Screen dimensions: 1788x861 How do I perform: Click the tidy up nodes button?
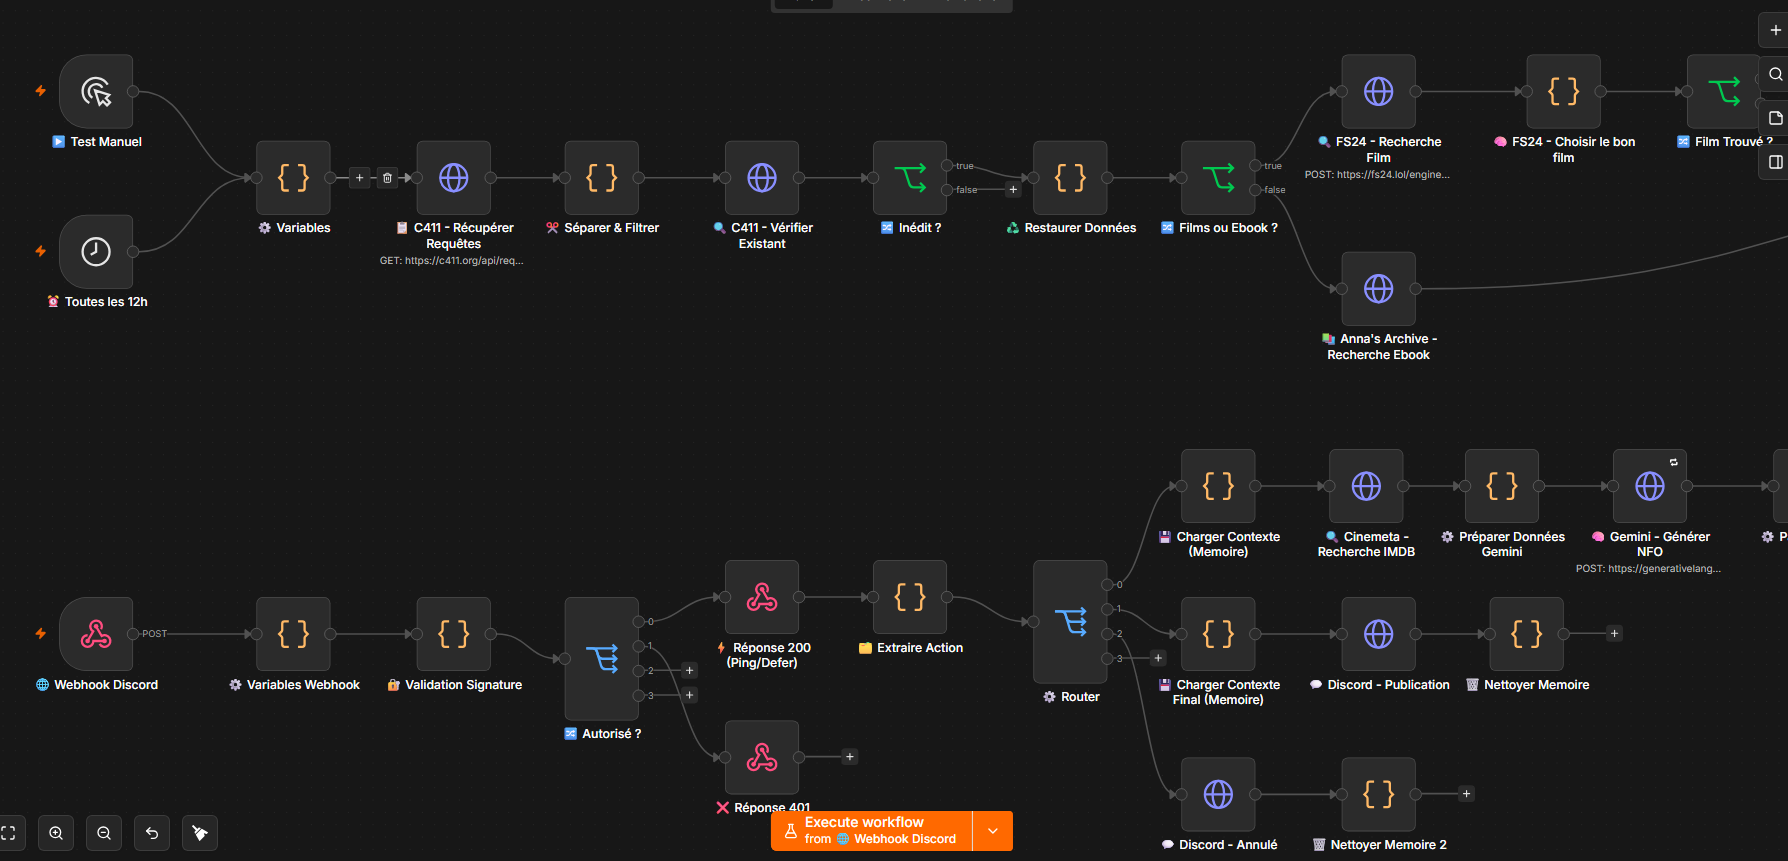click(x=200, y=833)
